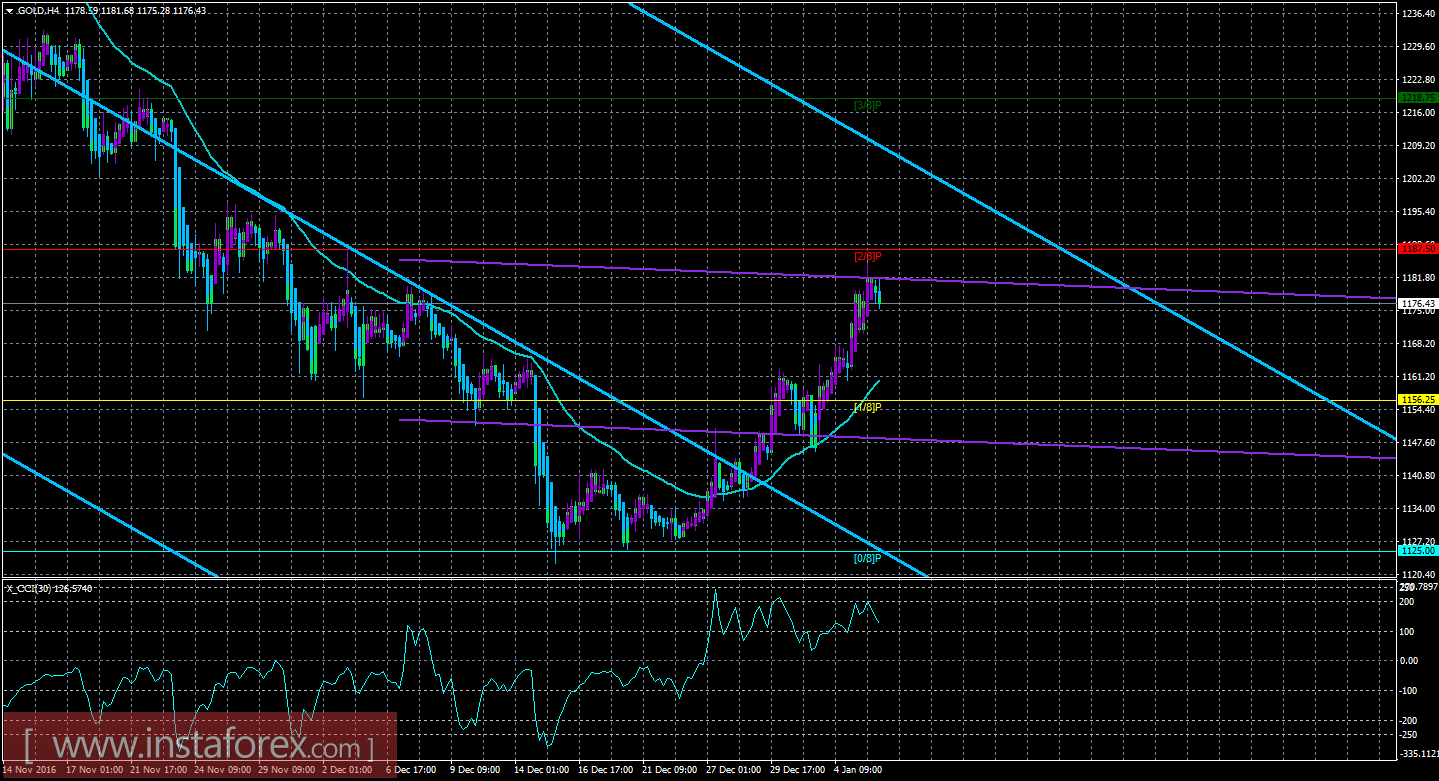Screen dimensions: 1439x781
Task: Click the yellow 1156.25 price tag
Action: [1419, 400]
